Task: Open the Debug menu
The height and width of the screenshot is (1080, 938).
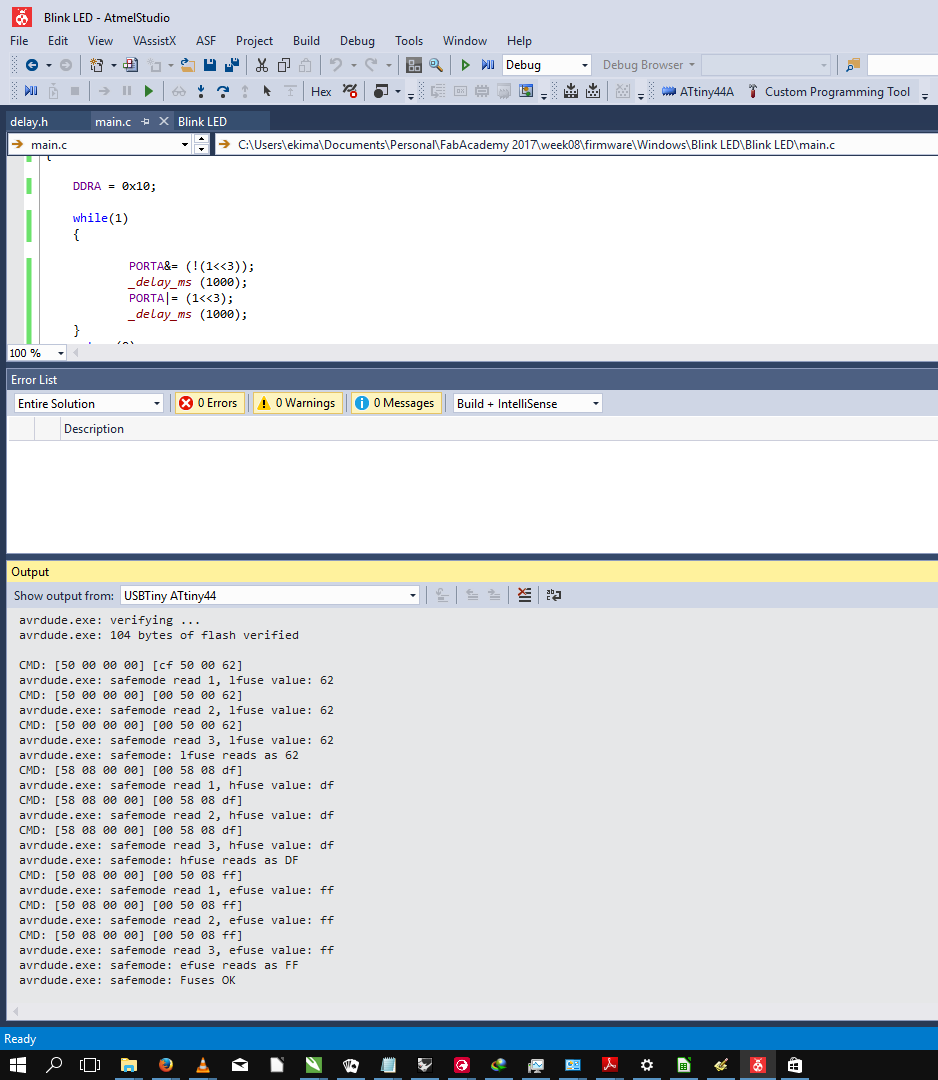Action: 357,41
